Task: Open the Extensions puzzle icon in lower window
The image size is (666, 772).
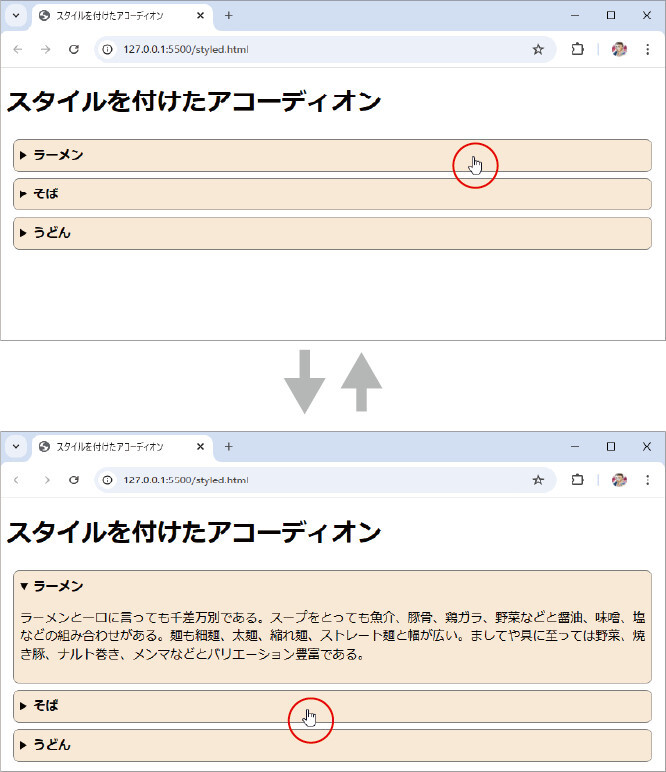Action: (577, 480)
